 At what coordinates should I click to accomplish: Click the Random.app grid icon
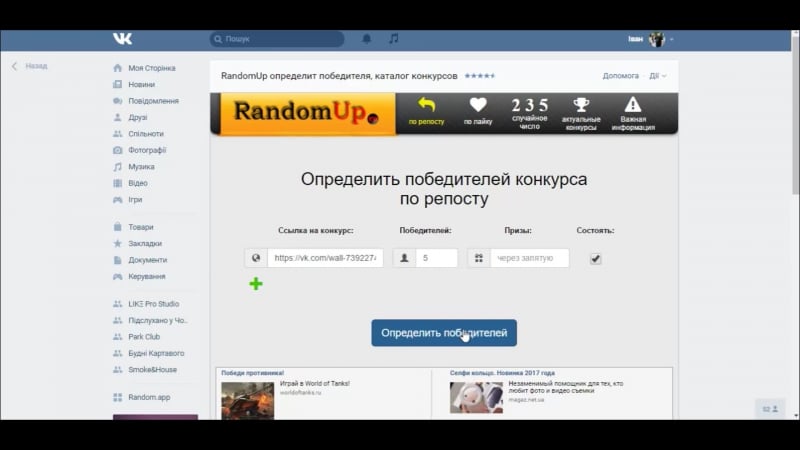pos(117,397)
